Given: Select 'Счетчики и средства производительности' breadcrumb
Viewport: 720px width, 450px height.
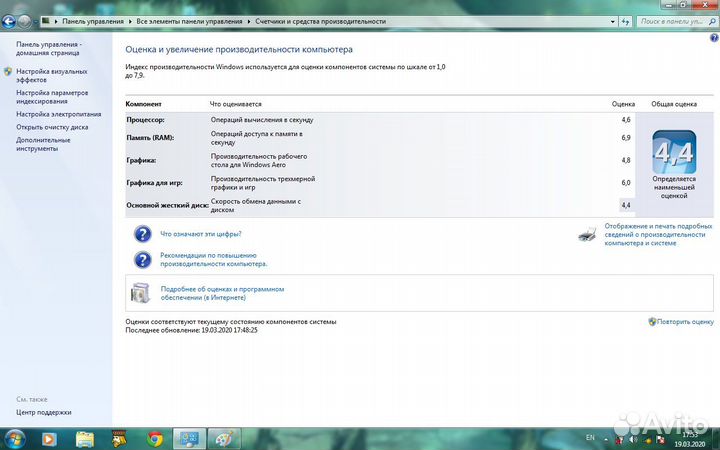Looking at the screenshot, I should click(x=321, y=21).
